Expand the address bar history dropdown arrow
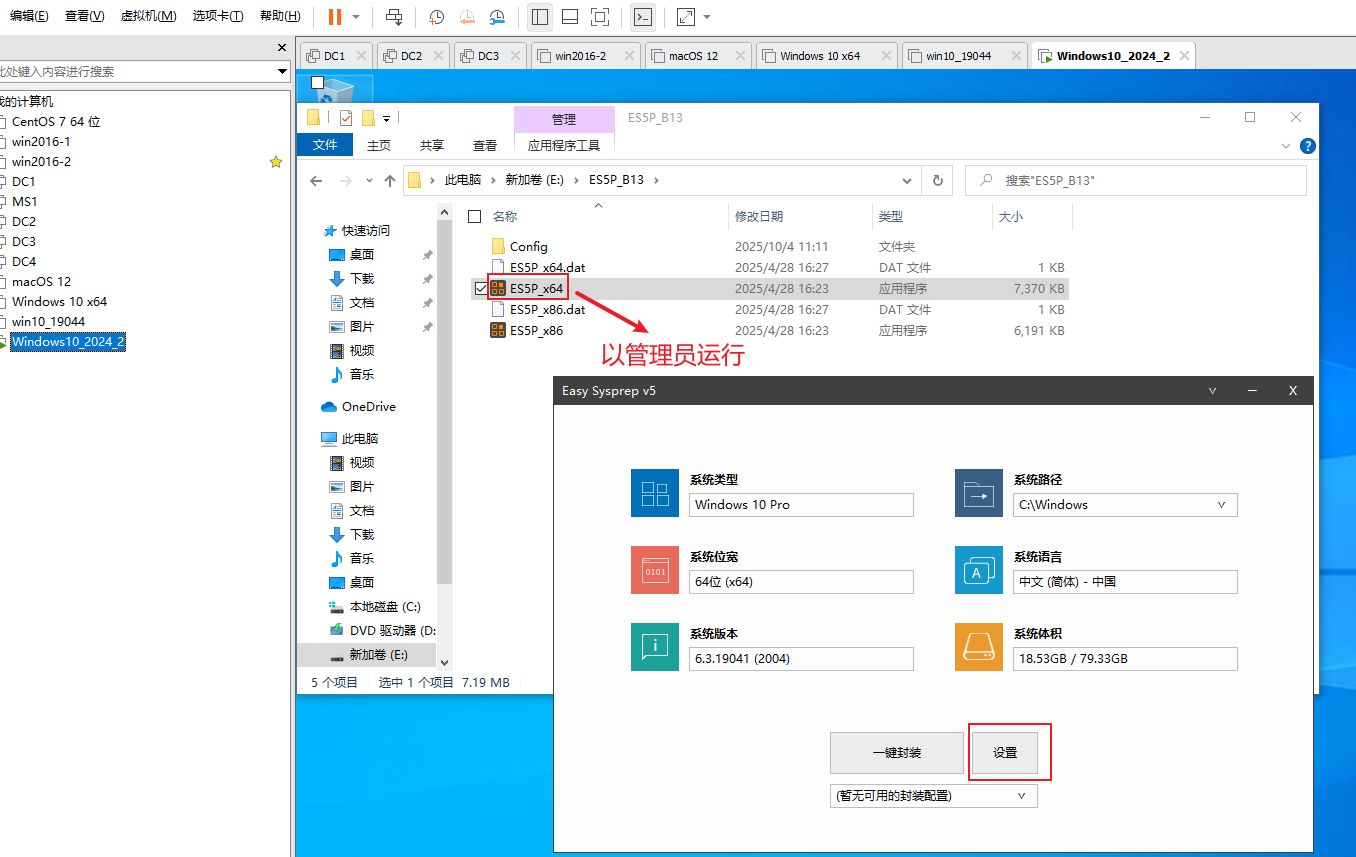 point(907,181)
